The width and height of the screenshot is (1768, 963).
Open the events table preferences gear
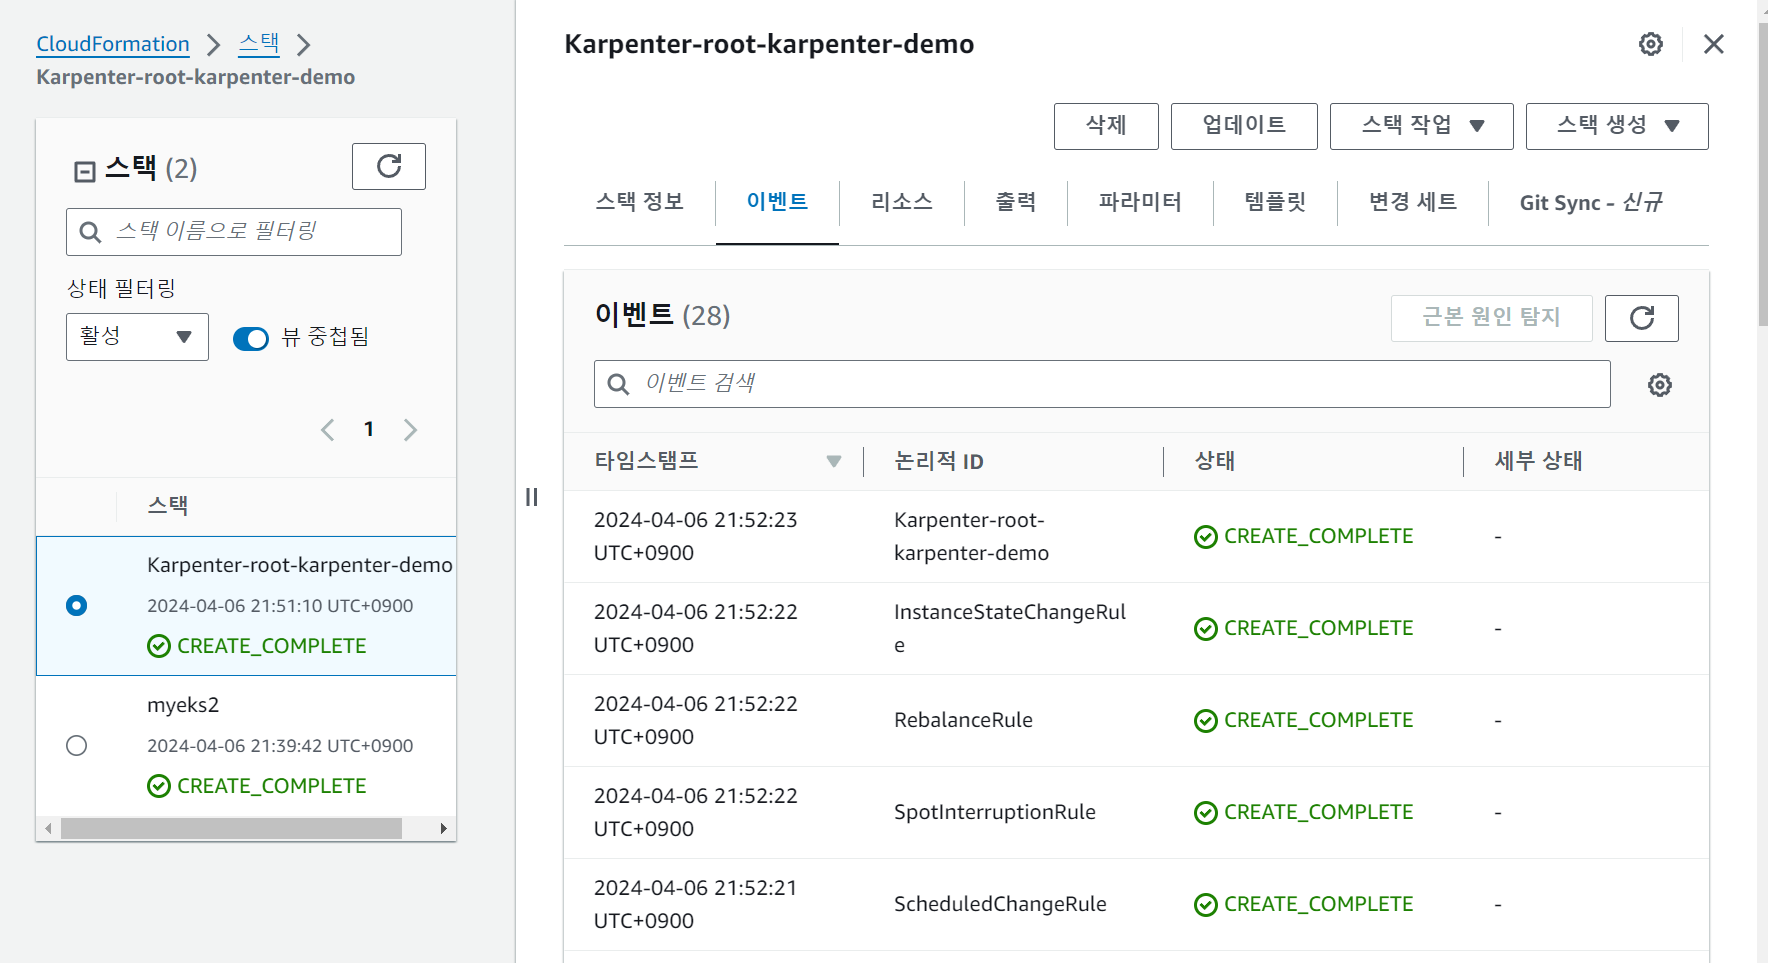tap(1660, 385)
